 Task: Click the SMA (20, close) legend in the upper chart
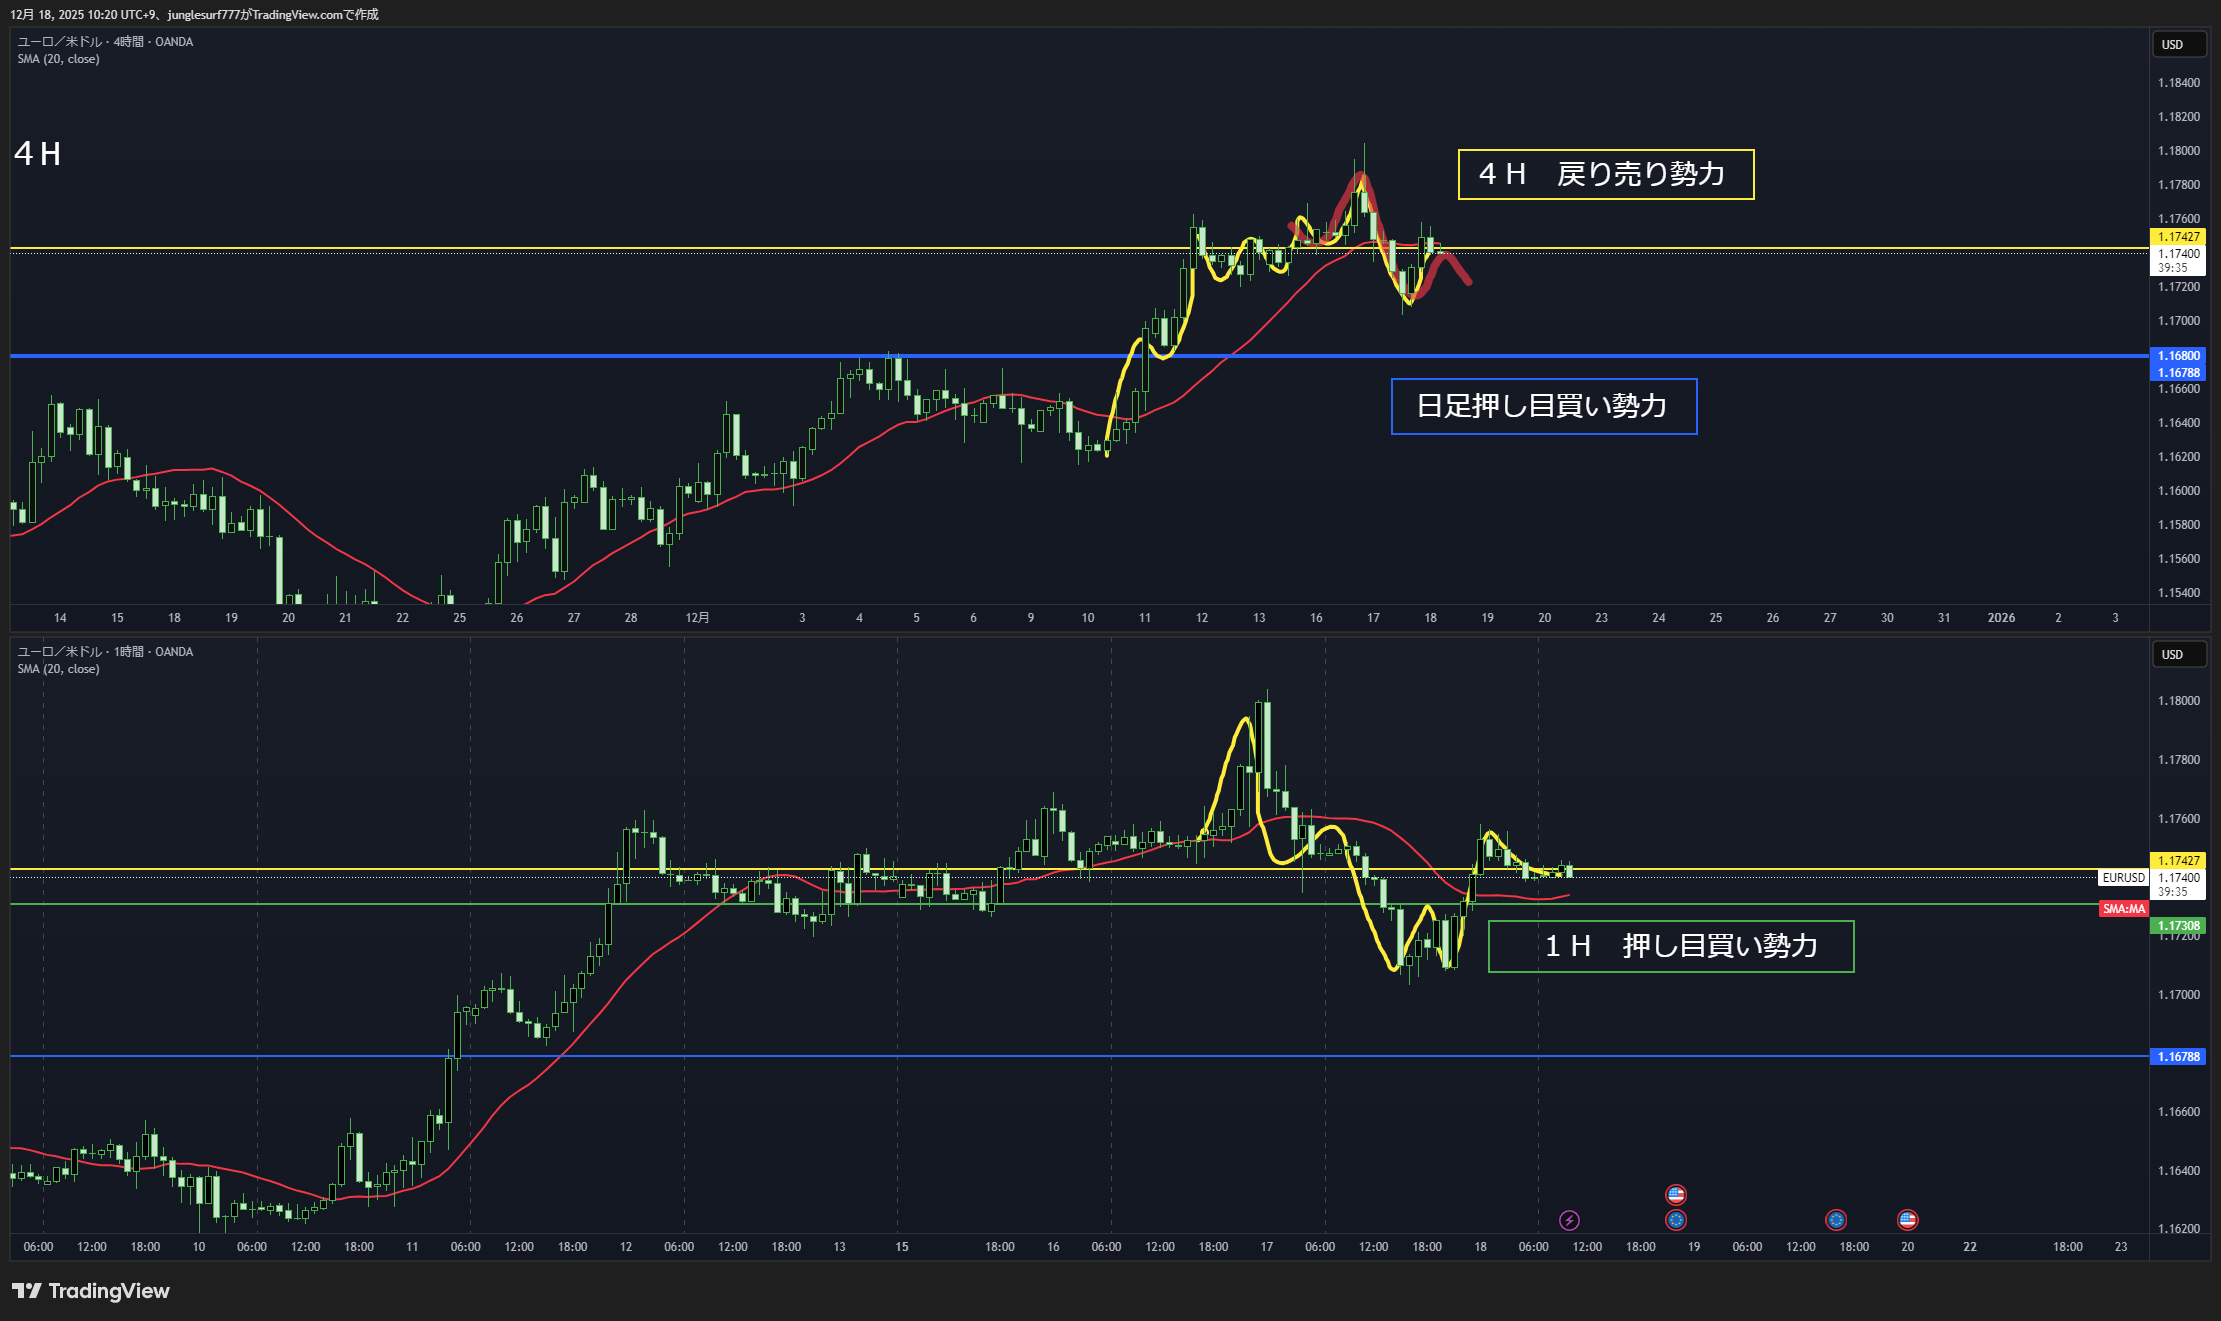coord(58,59)
